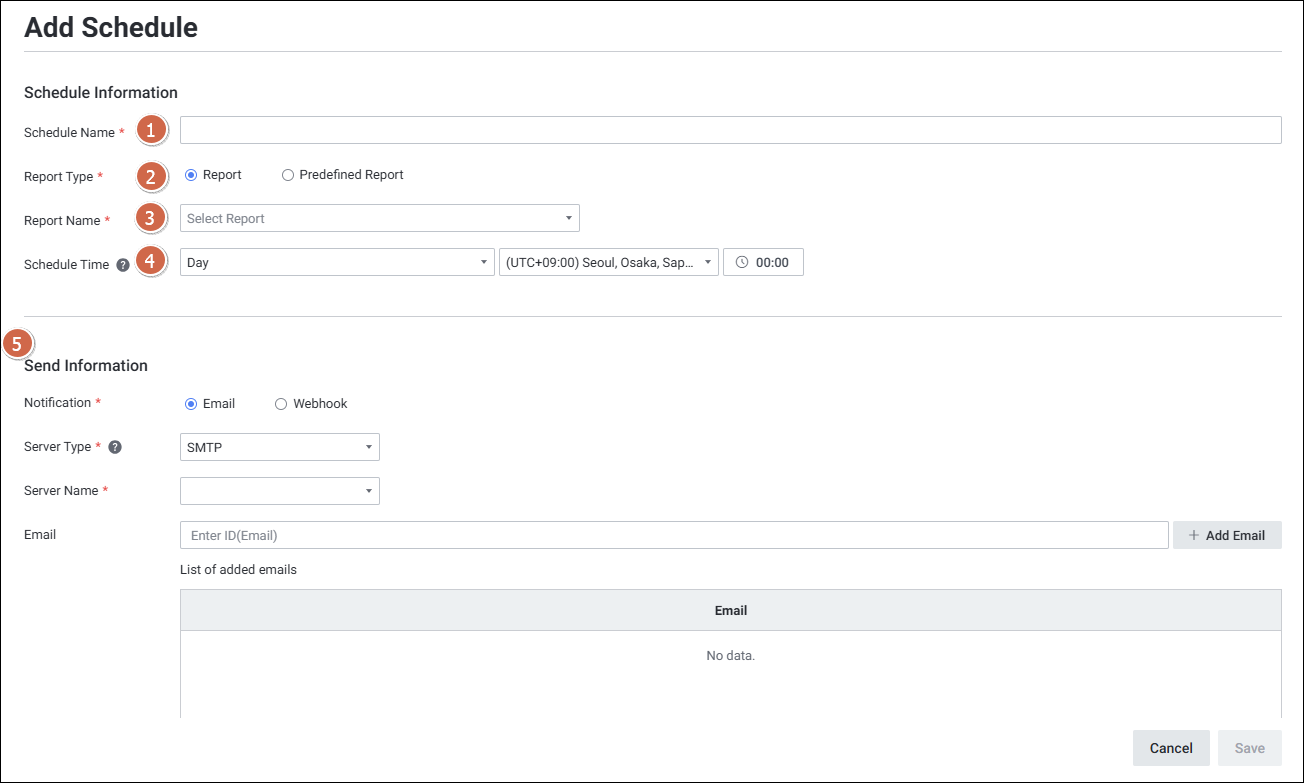Viewport: 1304px width, 783px height.
Task: Click numbered callout badge 4
Action: tap(151, 262)
